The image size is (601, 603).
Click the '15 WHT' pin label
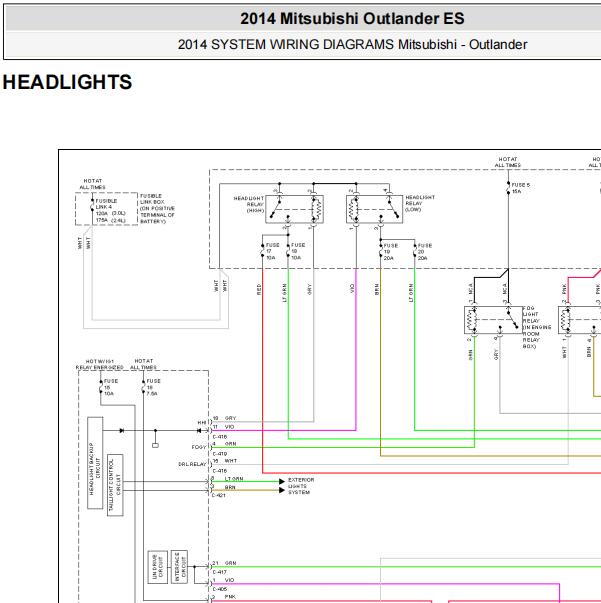[225, 461]
